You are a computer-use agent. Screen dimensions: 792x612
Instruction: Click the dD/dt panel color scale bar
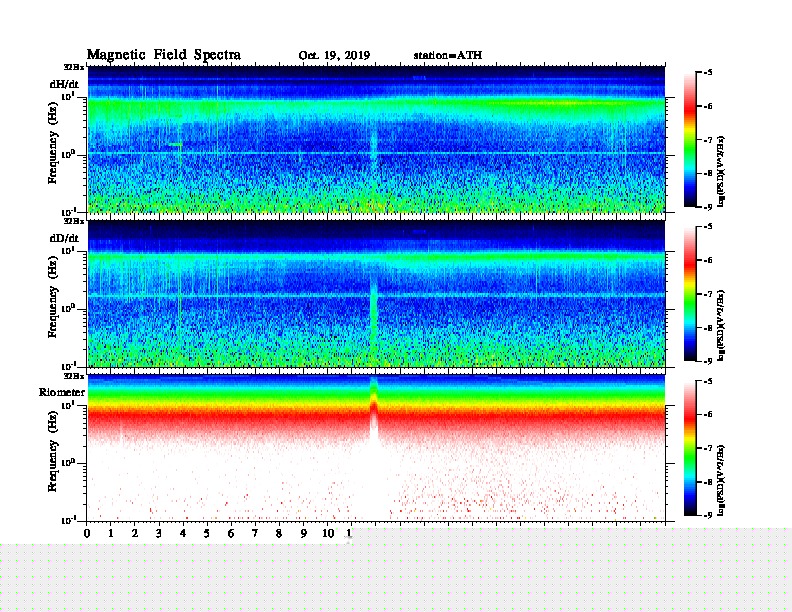point(690,294)
